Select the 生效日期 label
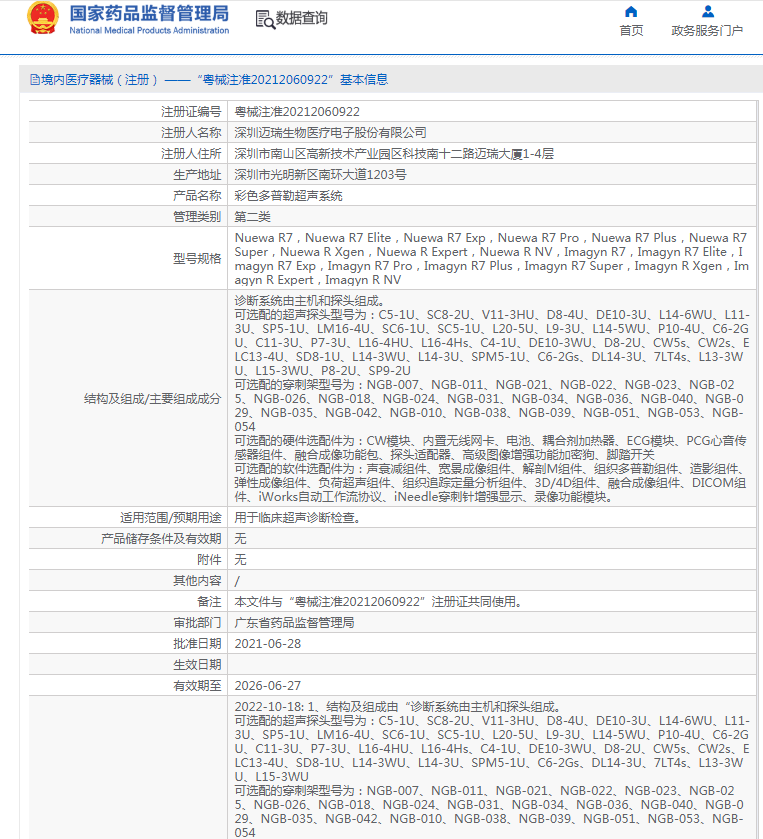This screenshot has height=839, width=763. coord(197,665)
